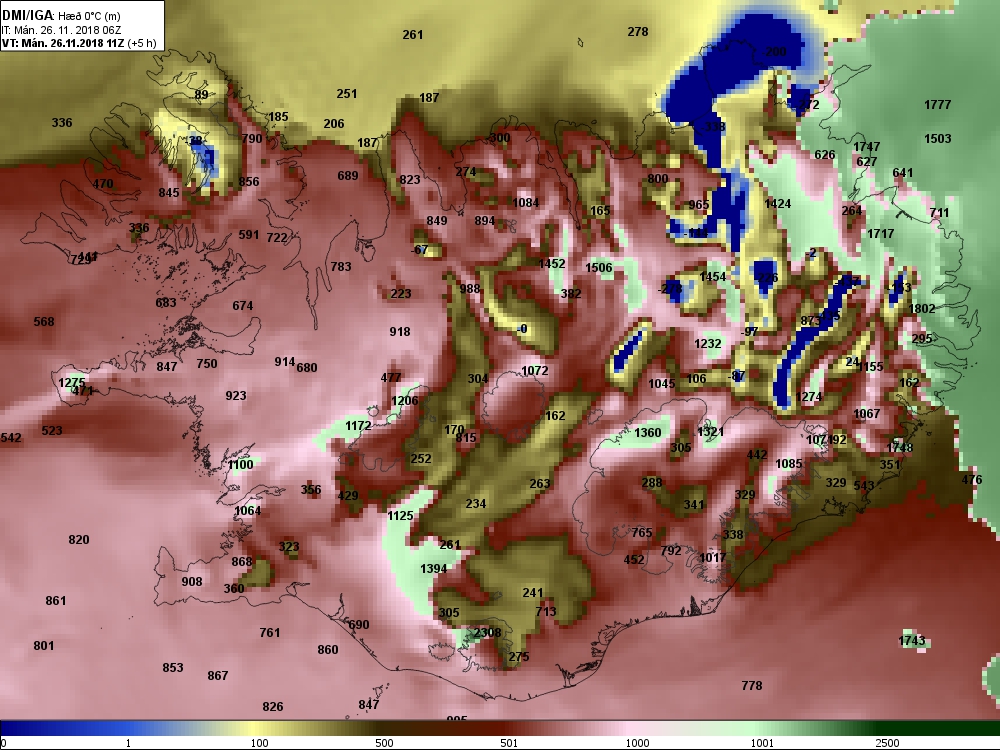
Task: Click the map value '470'
Action: (x=103, y=184)
